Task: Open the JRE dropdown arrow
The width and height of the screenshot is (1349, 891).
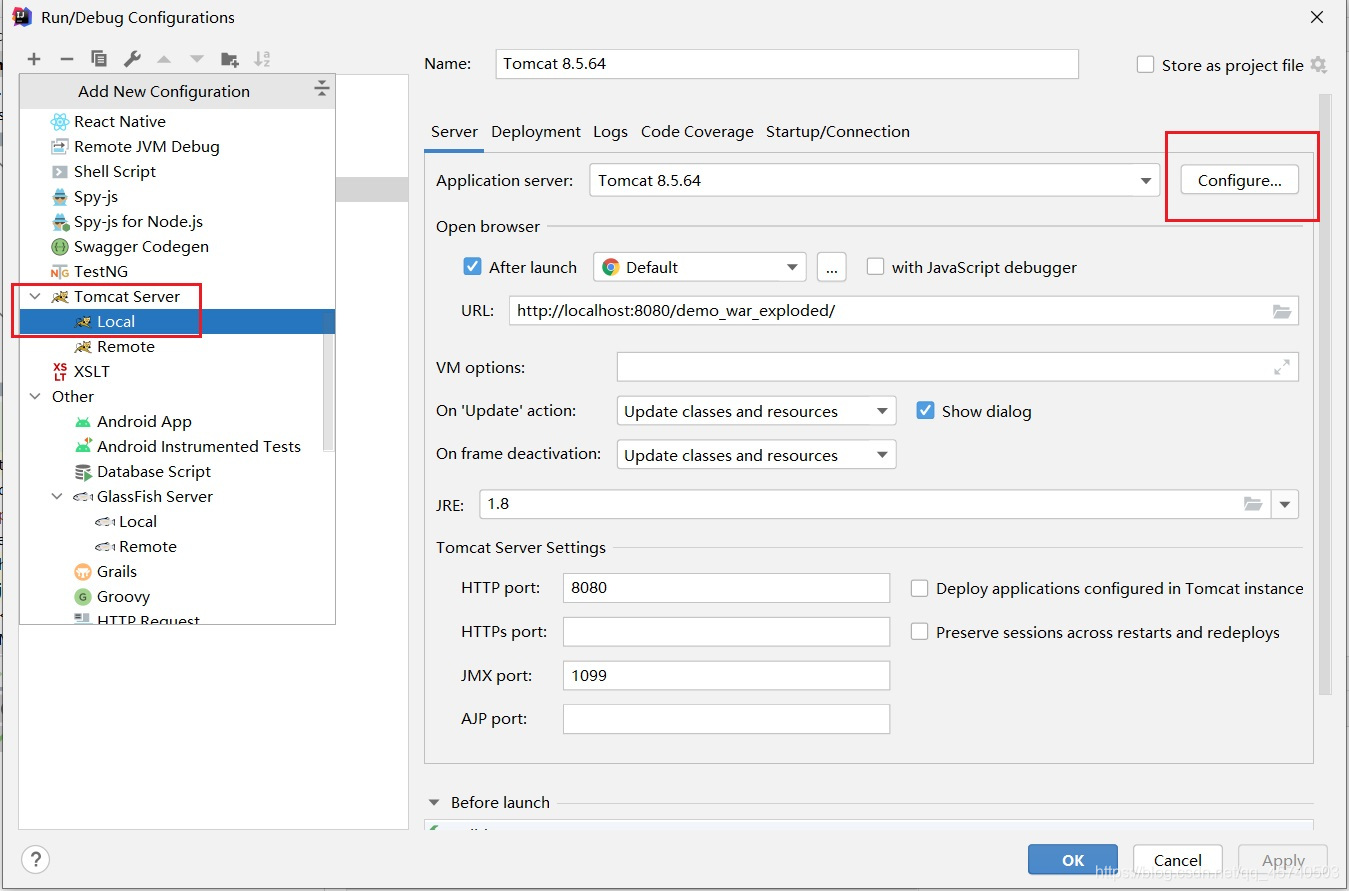Action: pyautogui.click(x=1285, y=504)
